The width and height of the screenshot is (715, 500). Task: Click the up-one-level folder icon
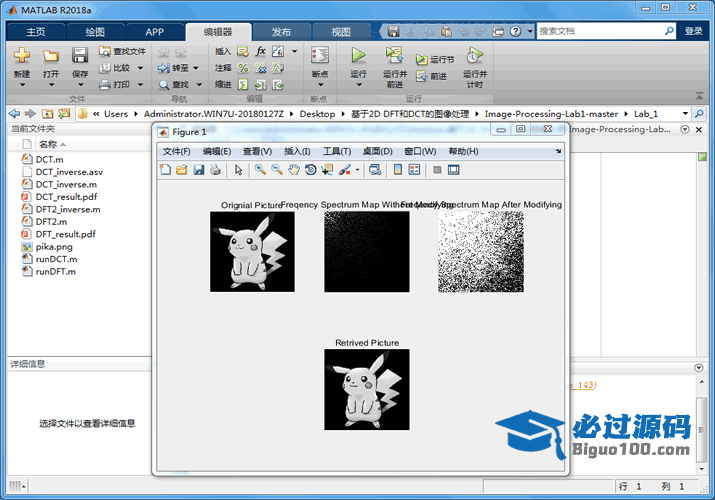47,113
